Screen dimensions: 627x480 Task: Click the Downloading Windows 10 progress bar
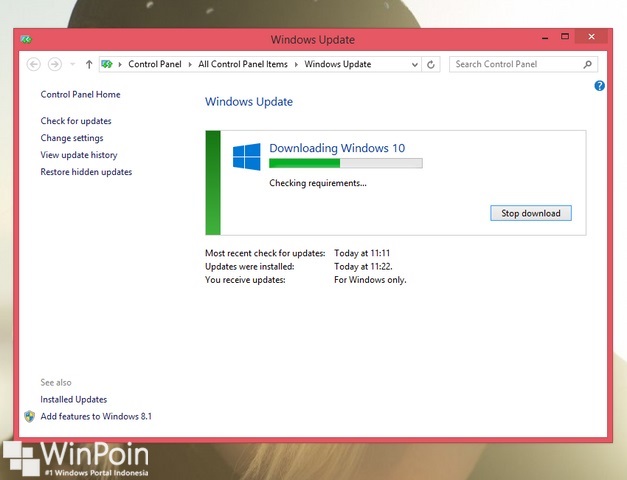(345, 163)
